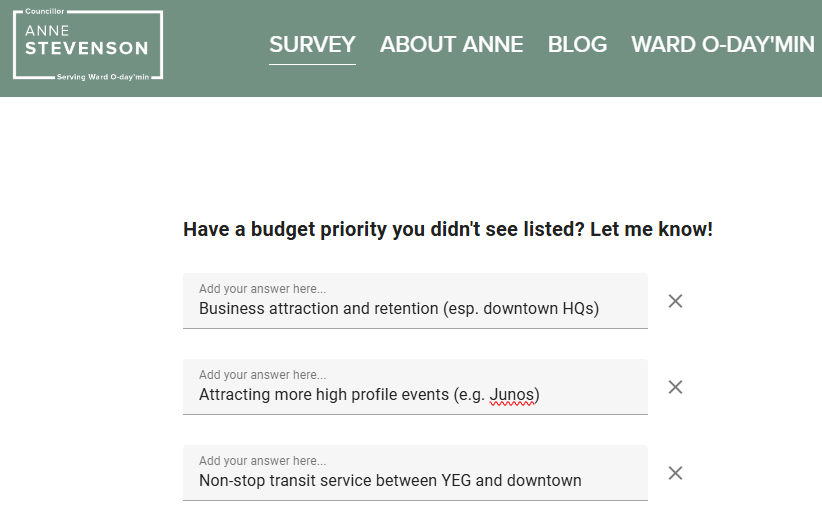Click the misspelled word Junos

[x=511, y=395]
